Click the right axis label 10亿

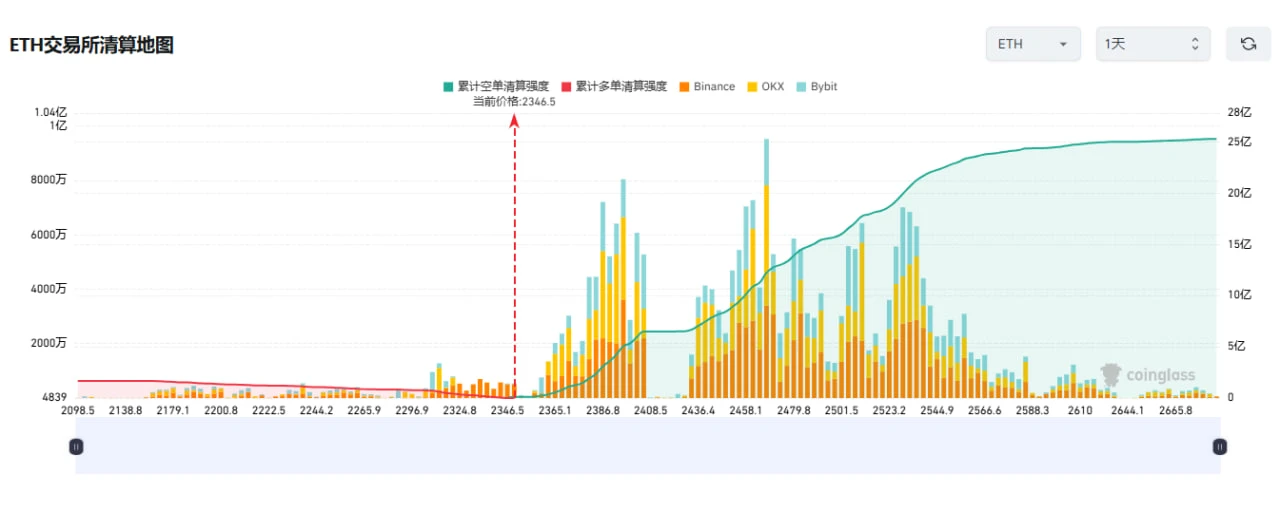[x=1237, y=295]
